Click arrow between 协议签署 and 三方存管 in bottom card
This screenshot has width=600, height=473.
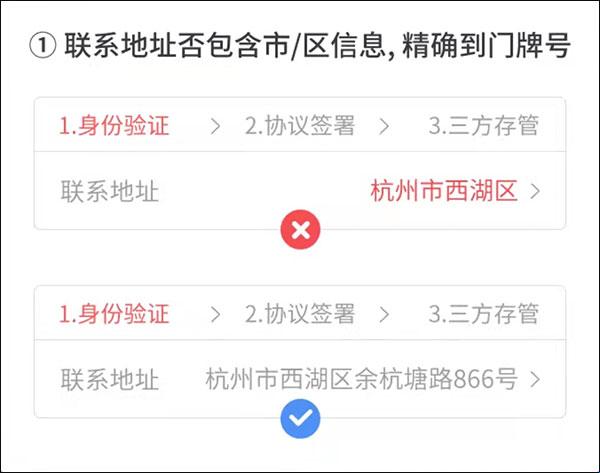(384, 315)
